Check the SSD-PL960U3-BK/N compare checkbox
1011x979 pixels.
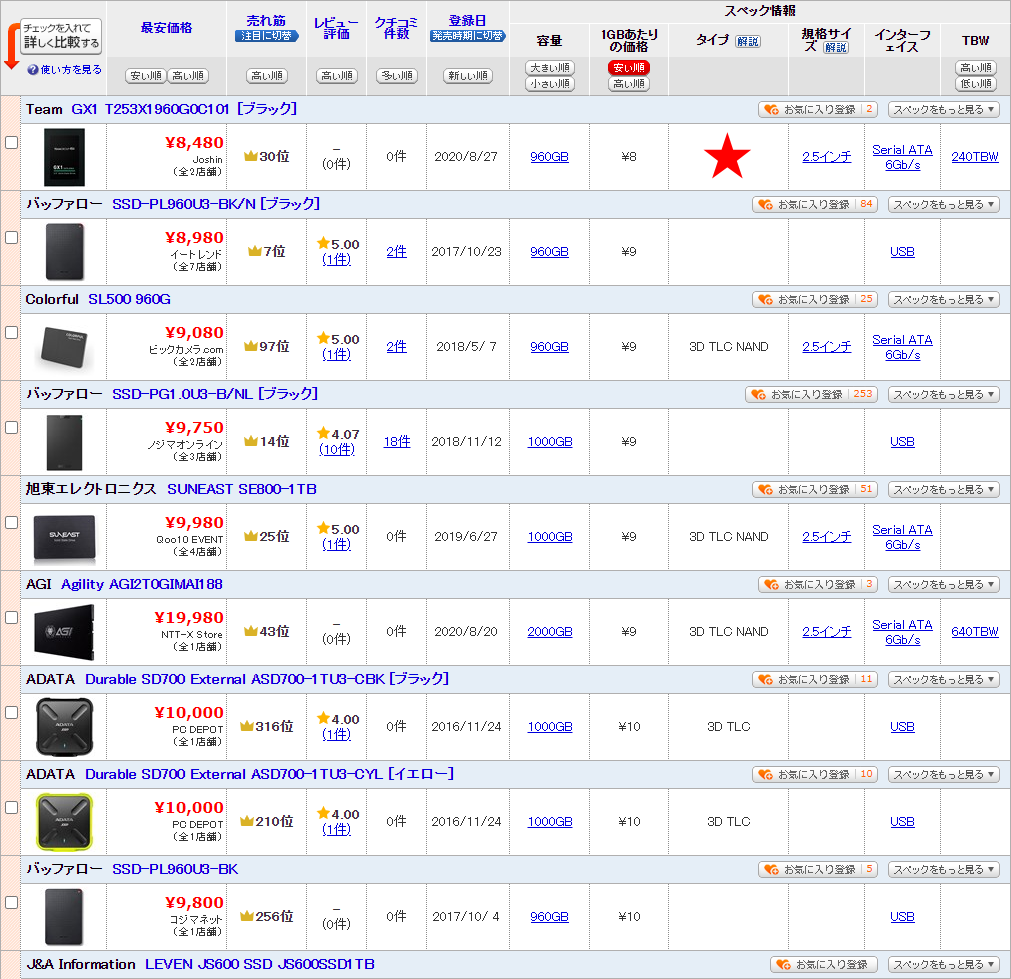click(x=12, y=237)
